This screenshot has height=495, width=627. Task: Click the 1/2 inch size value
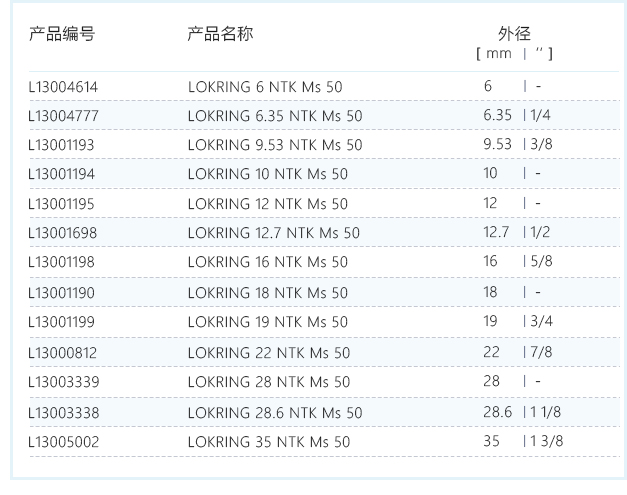pos(540,232)
